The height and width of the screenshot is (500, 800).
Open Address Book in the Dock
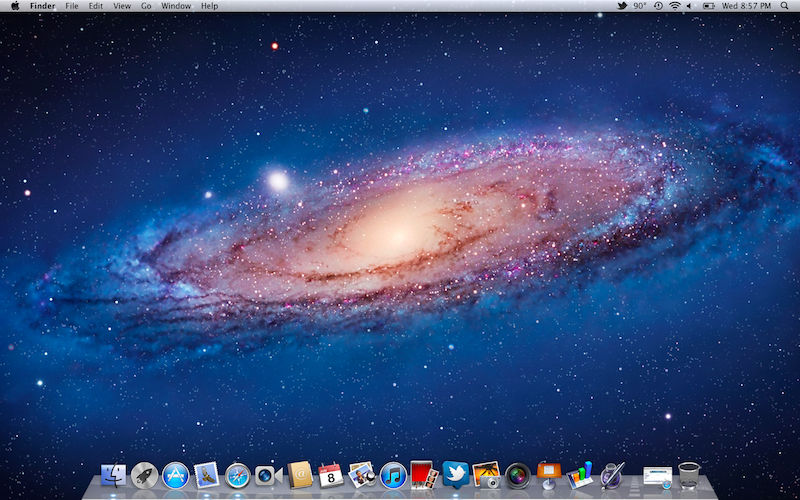coord(300,475)
